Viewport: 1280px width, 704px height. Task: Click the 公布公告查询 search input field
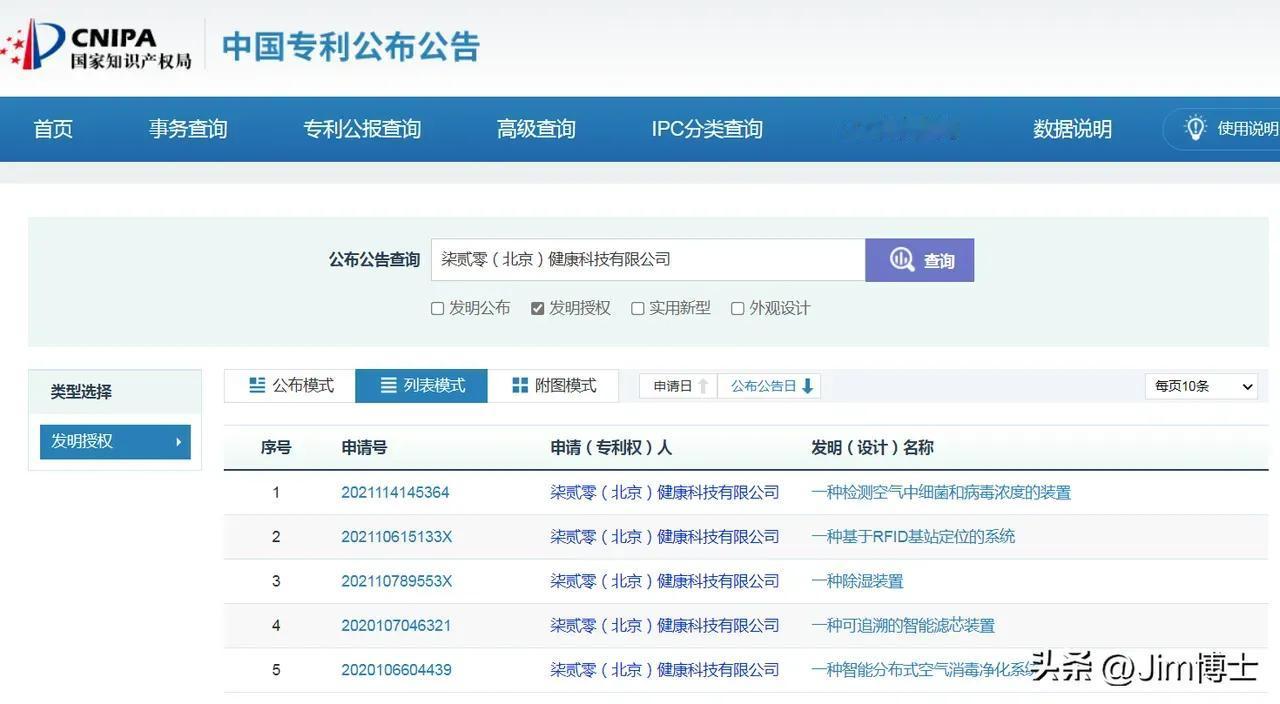[648, 260]
